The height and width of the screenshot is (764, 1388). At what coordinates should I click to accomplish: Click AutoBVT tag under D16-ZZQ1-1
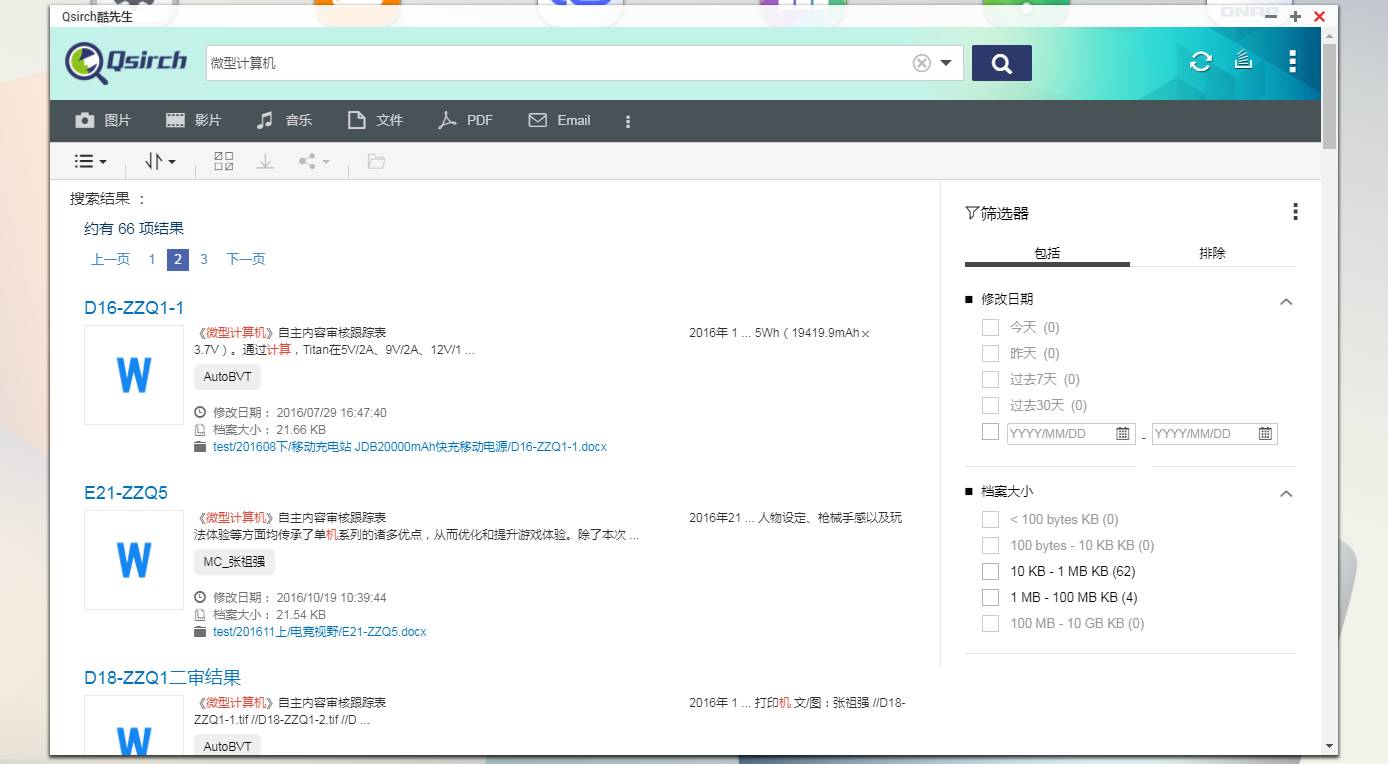pos(227,377)
